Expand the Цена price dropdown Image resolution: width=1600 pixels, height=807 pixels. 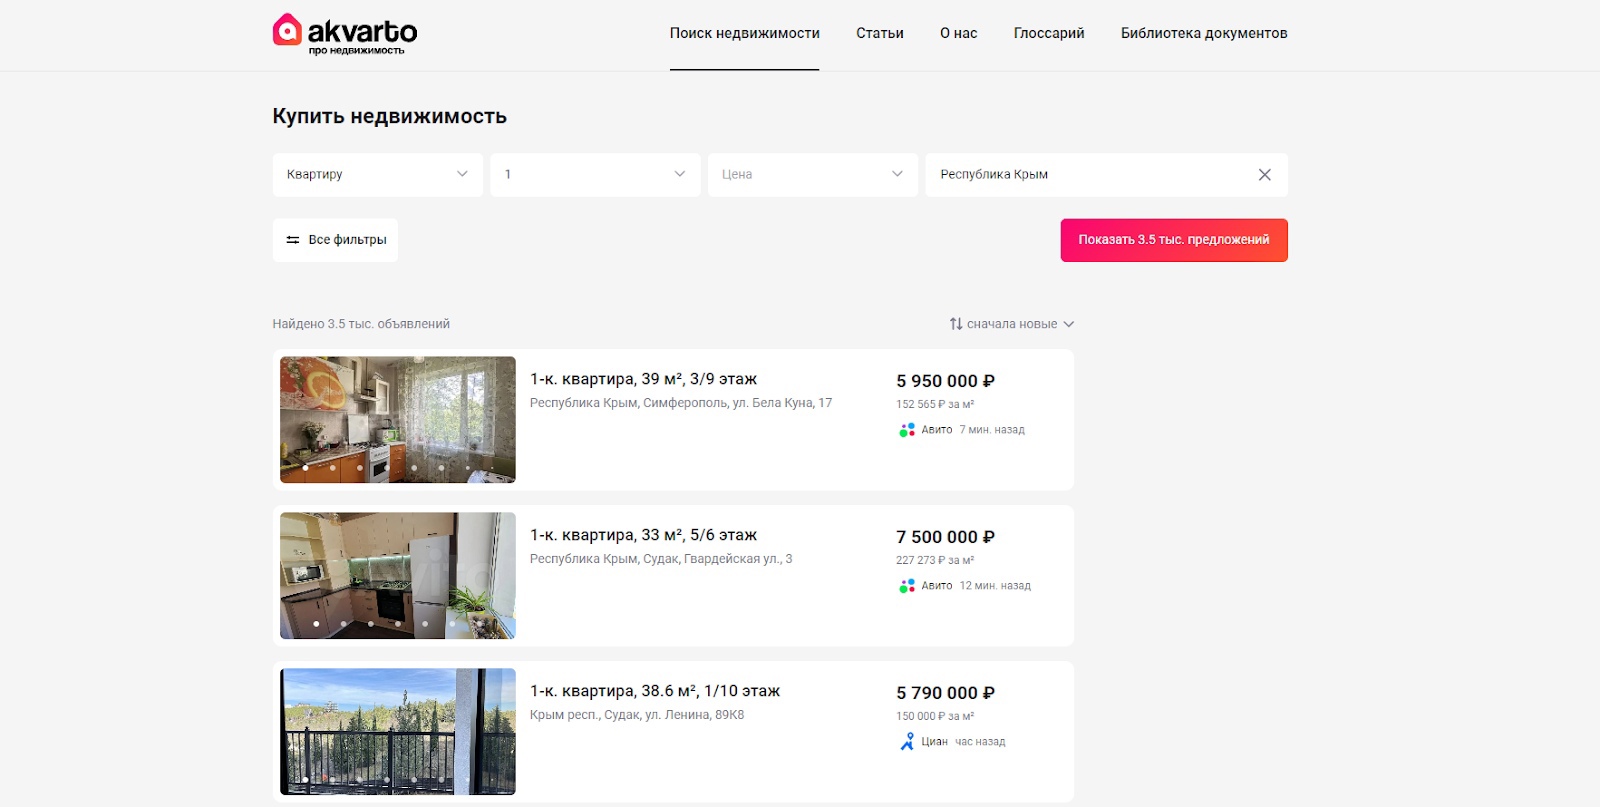pyautogui.click(x=813, y=175)
